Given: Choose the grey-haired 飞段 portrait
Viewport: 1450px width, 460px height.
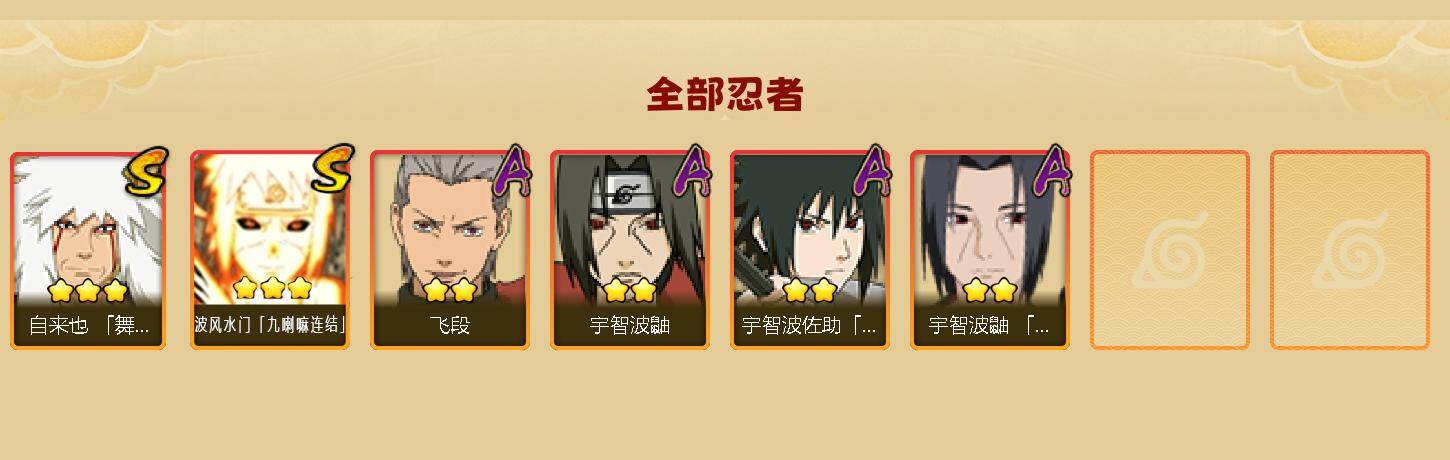Looking at the screenshot, I should click(448, 228).
